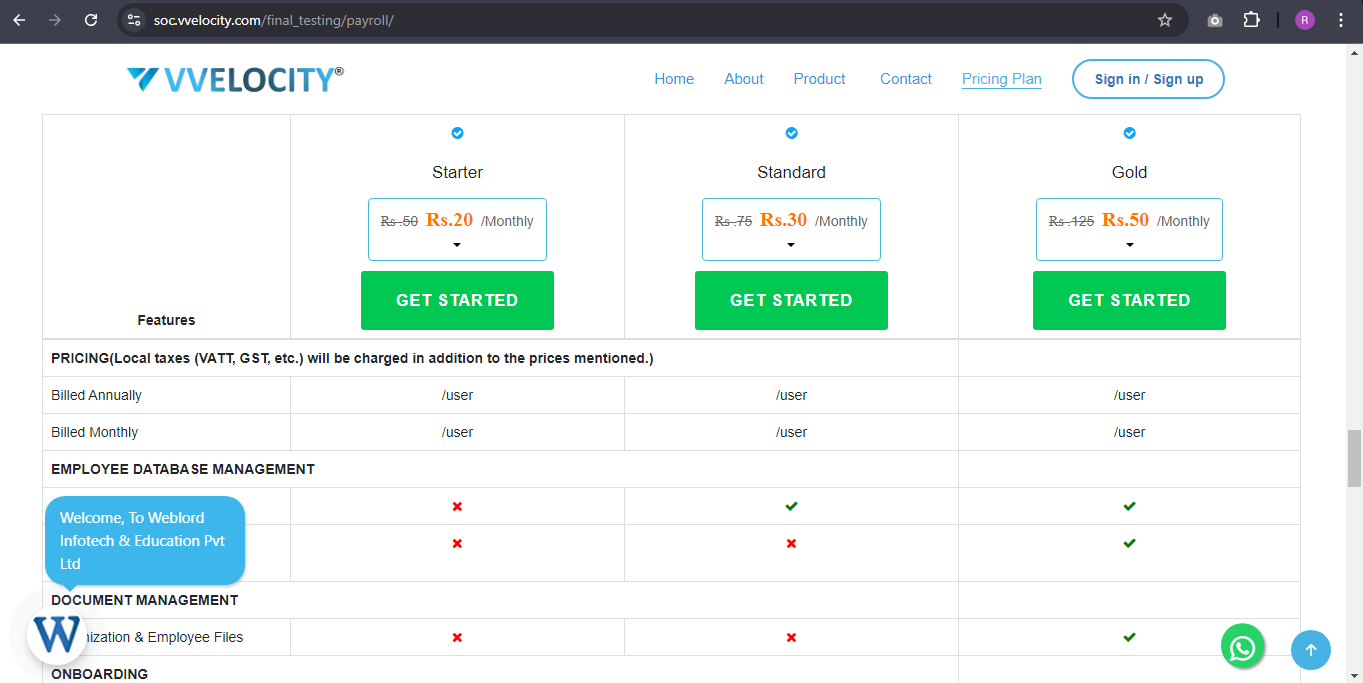The image size is (1363, 683).
Task: Expand the Starter Rs.20 monthly dropdown
Action: point(457,245)
